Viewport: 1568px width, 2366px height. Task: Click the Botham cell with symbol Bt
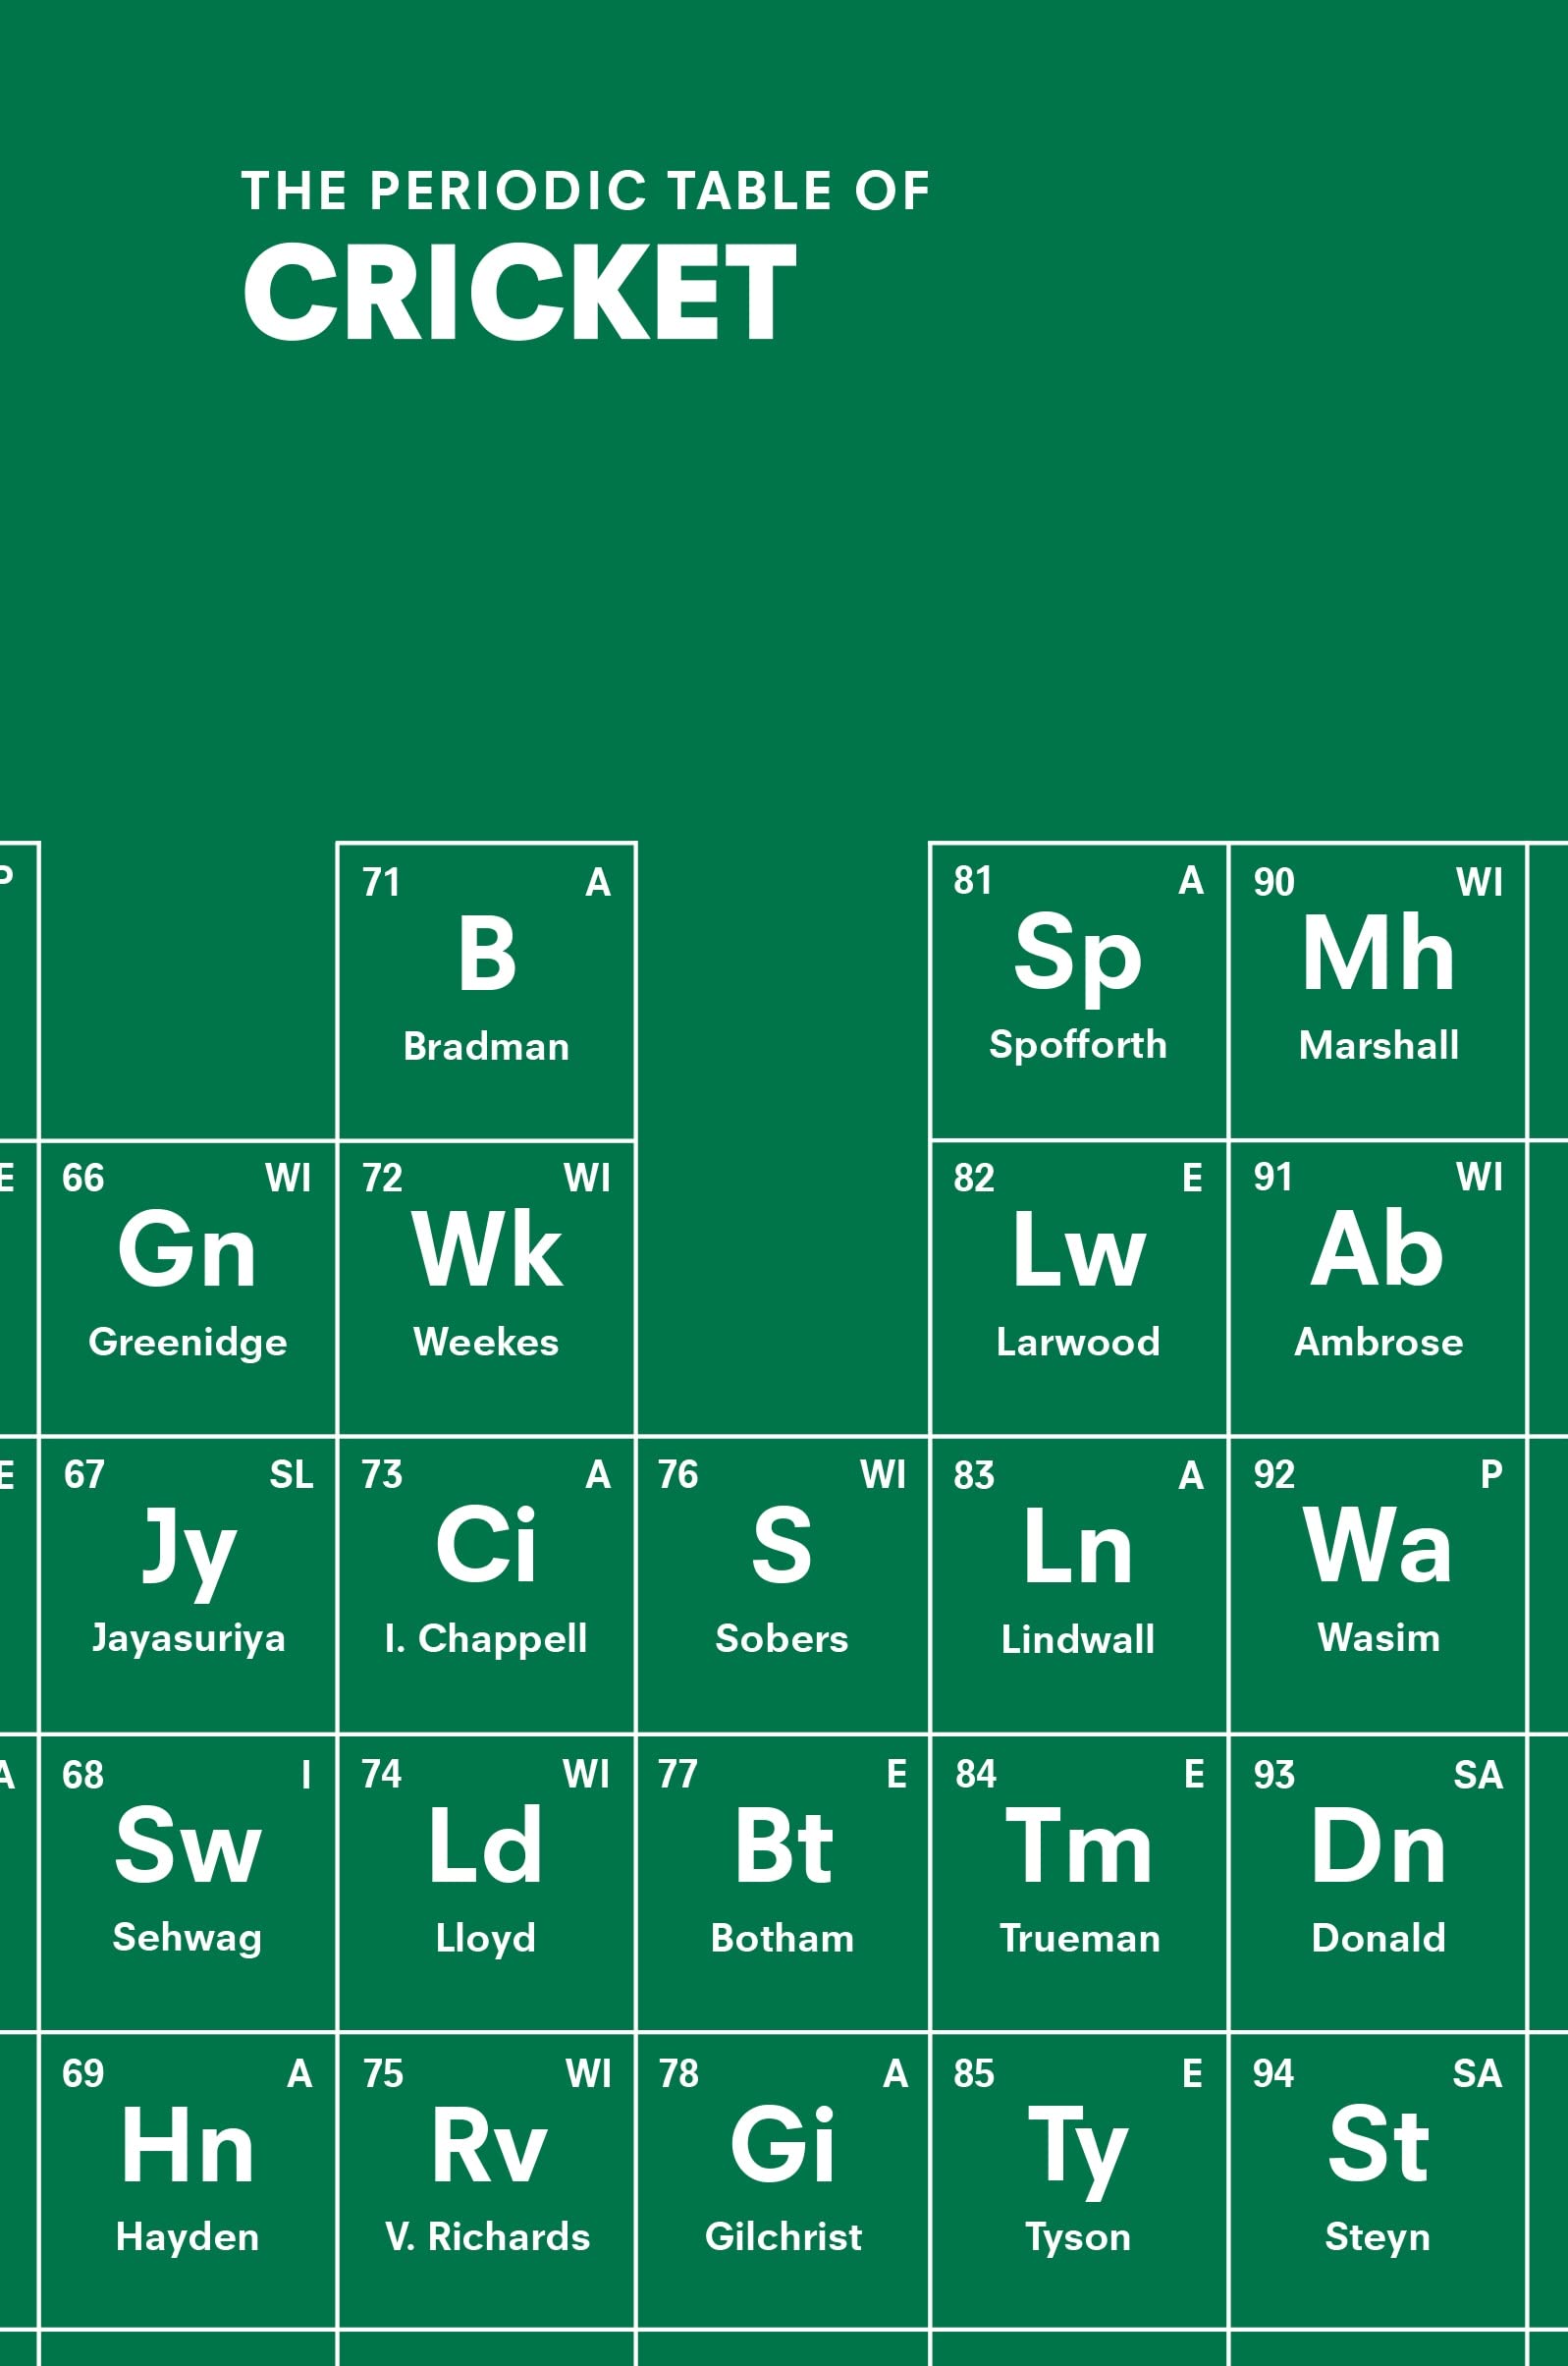[x=783, y=1883]
